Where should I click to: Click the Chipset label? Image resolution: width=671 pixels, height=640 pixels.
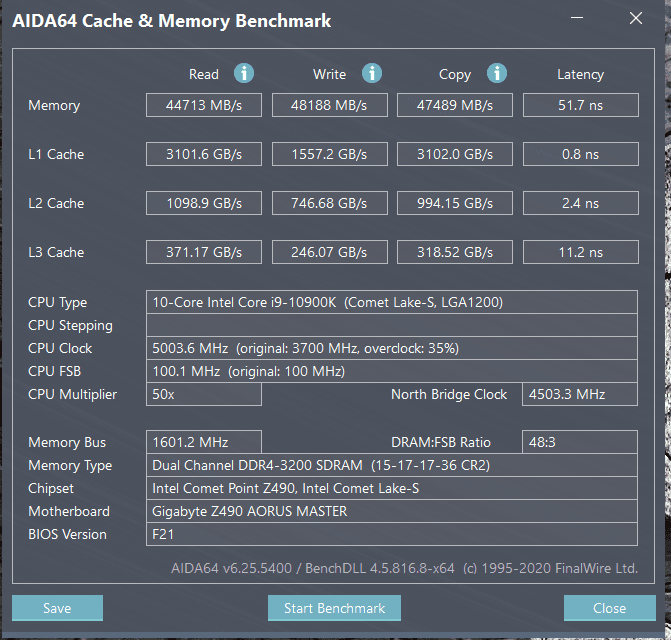[51, 489]
